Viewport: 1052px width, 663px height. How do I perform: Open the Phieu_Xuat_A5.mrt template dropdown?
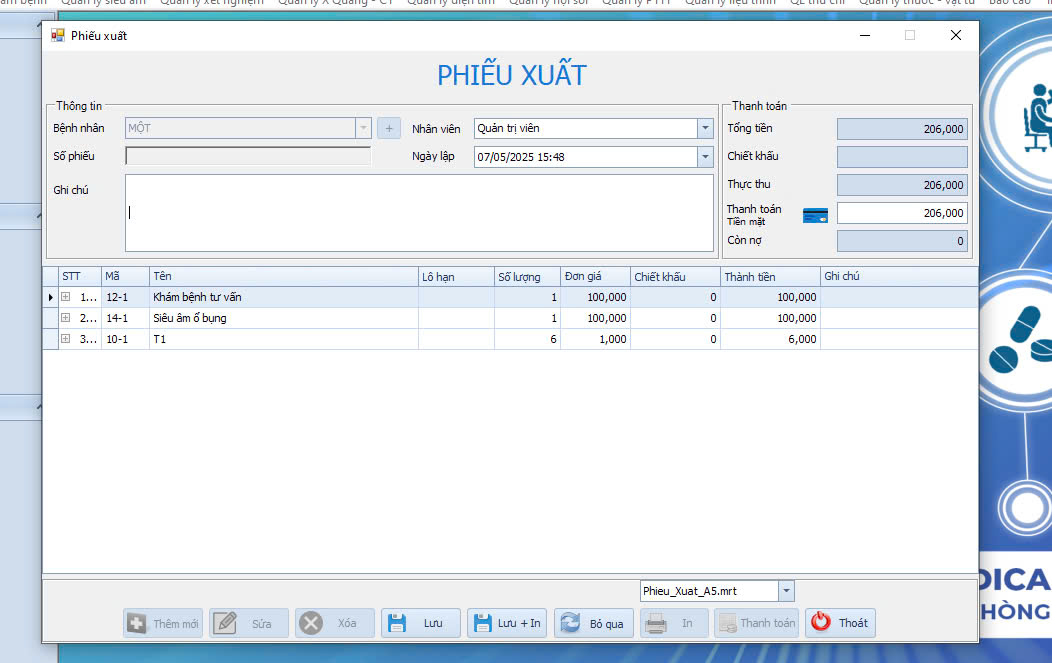[786, 591]
